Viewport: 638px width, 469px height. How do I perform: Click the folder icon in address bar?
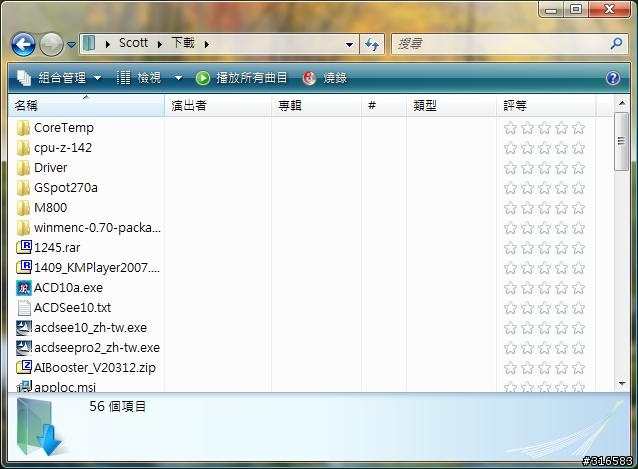click(x=89, y=44)
